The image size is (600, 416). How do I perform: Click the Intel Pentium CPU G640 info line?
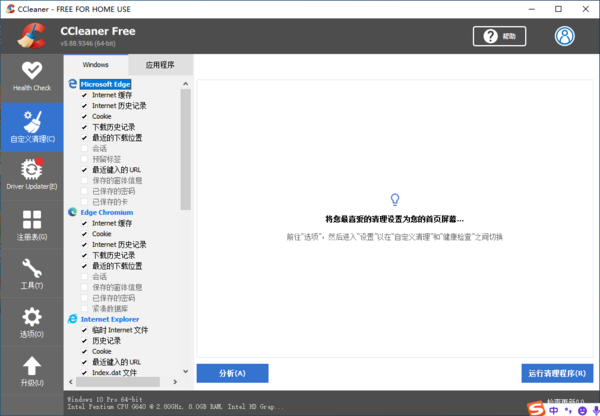[175, 407]
